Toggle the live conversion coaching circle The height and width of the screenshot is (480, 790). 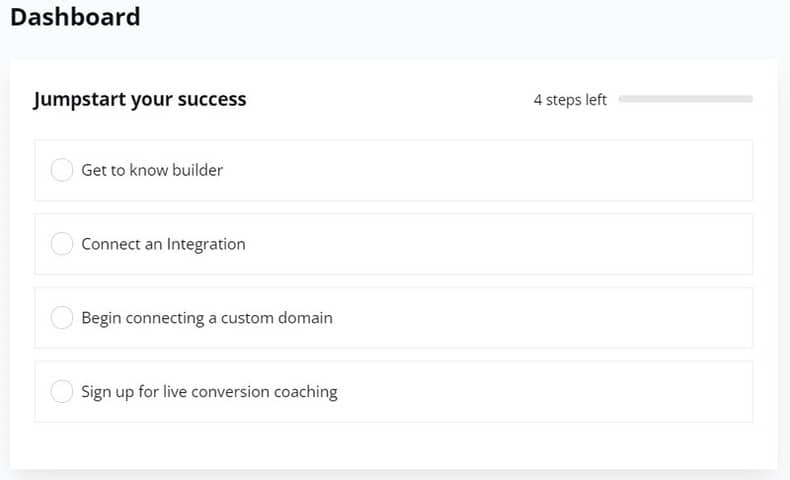61,391
